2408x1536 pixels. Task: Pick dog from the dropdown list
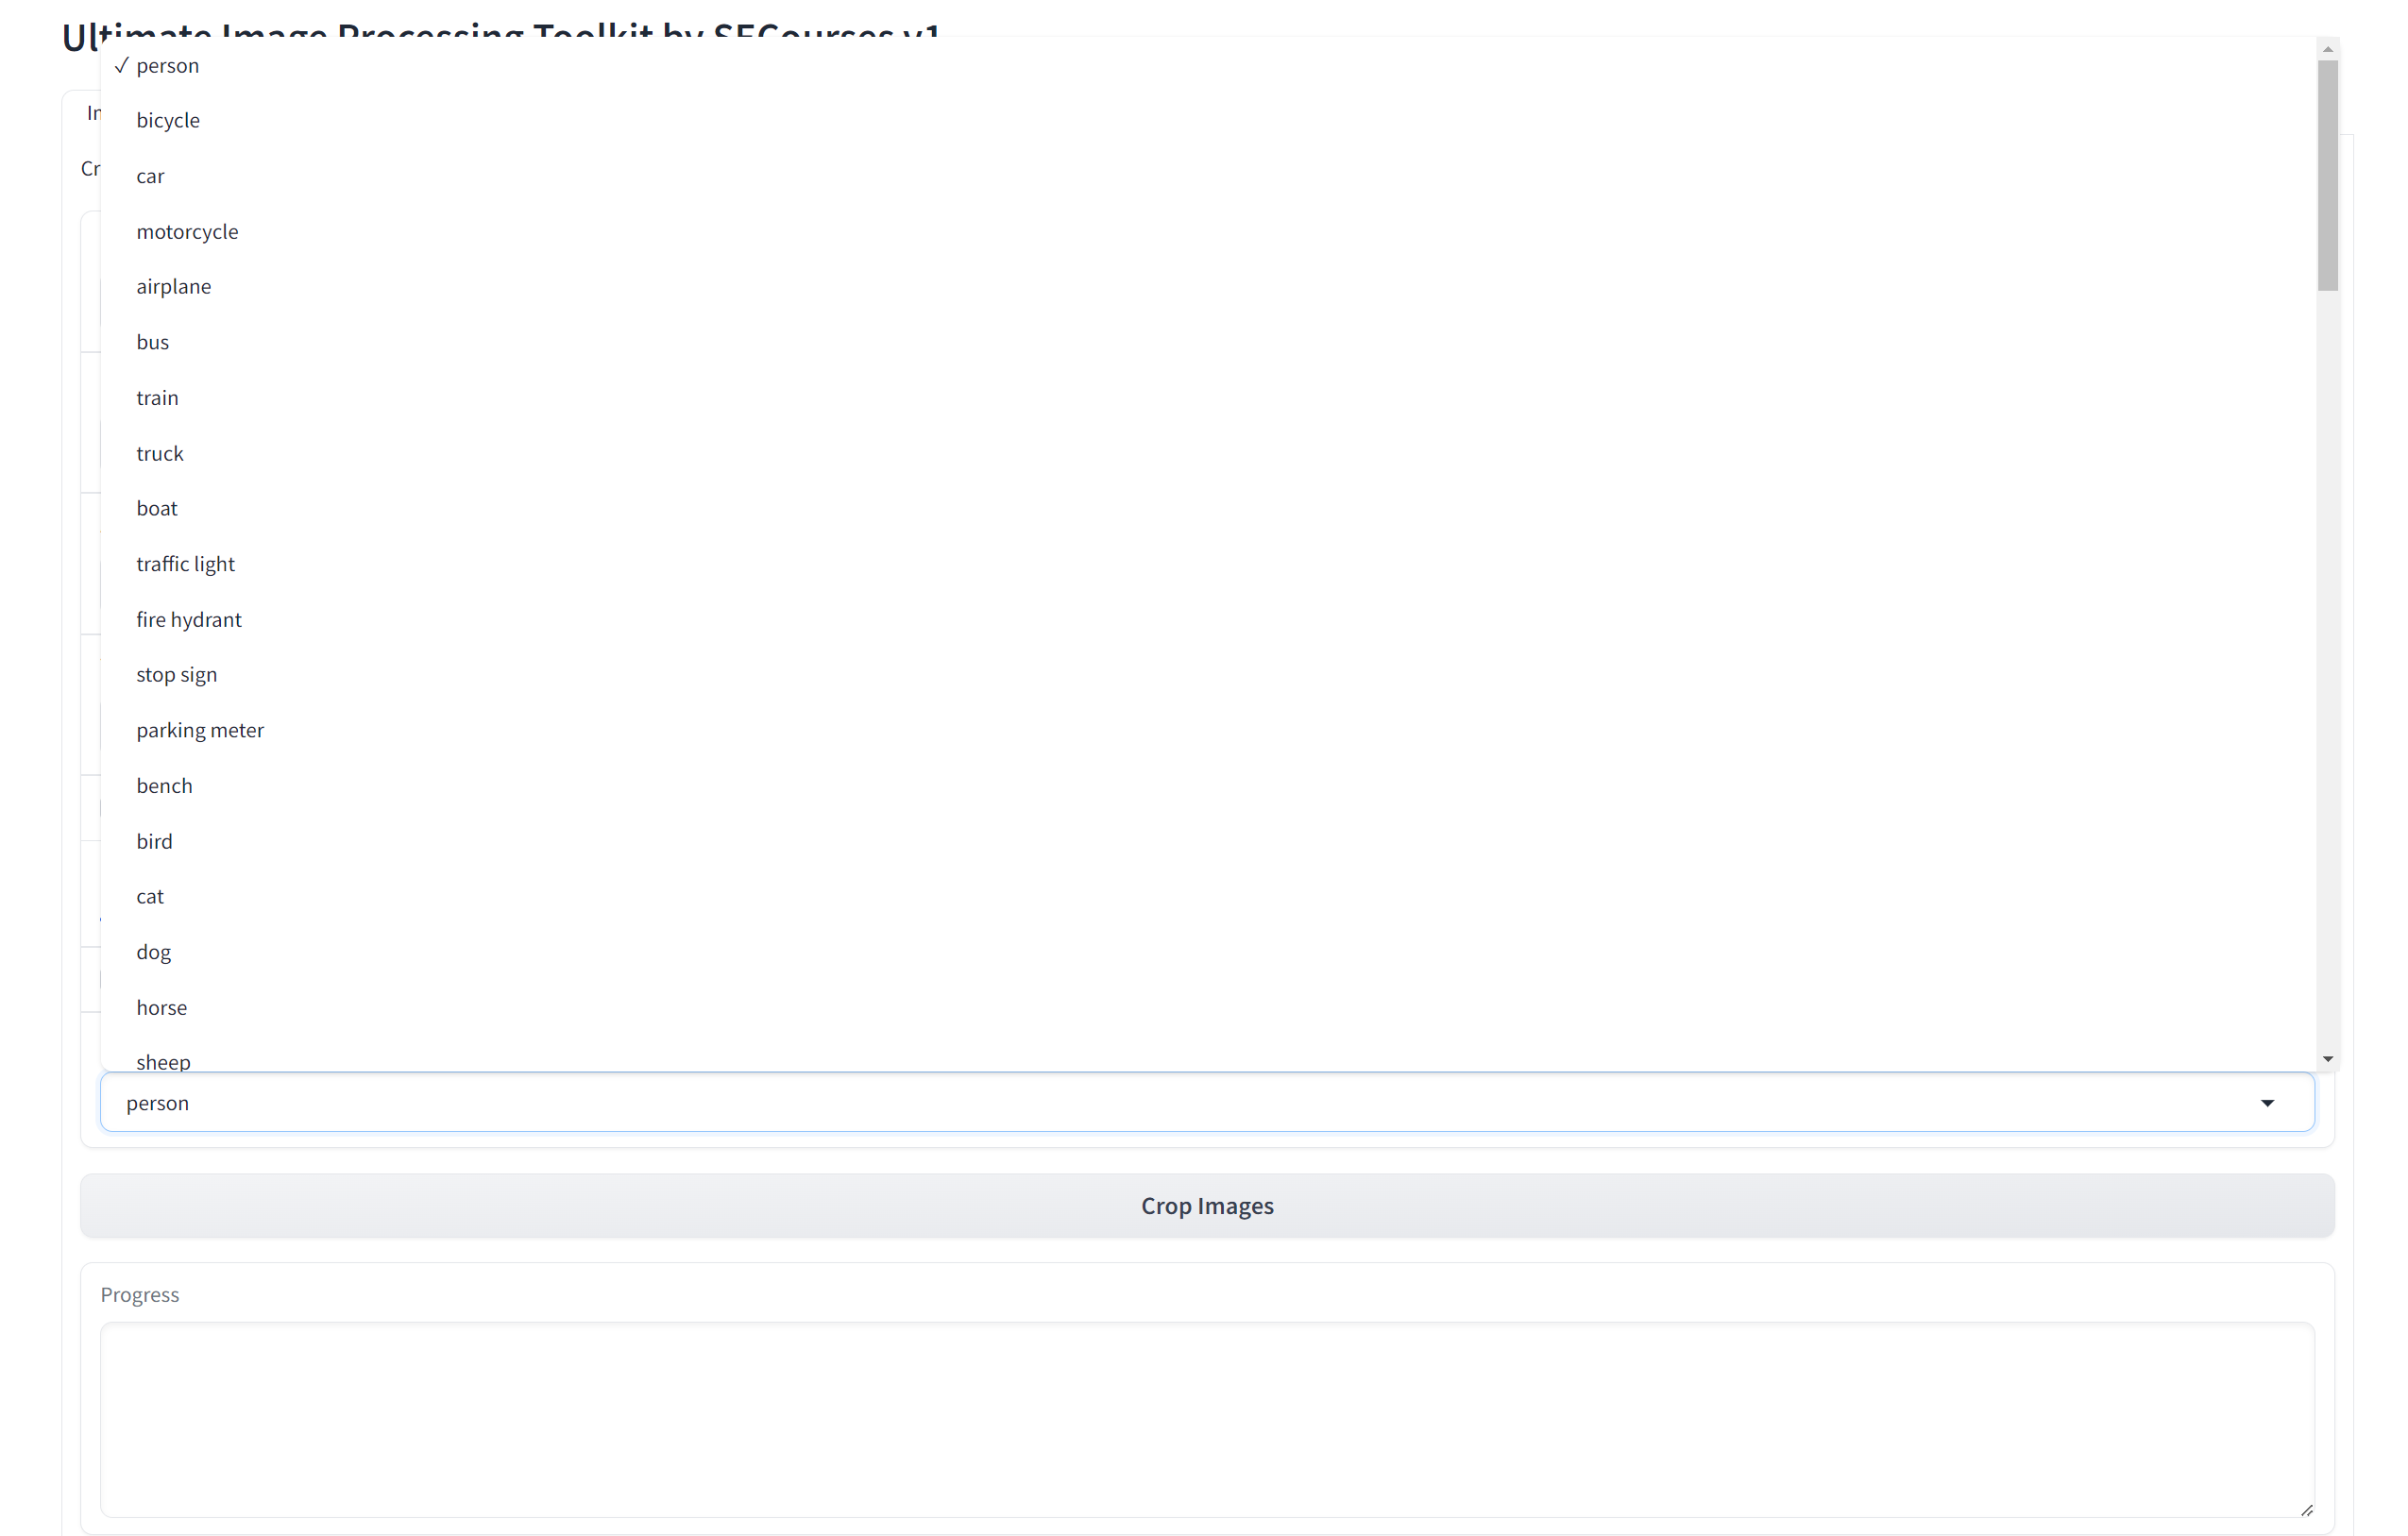tap(153, 953)
